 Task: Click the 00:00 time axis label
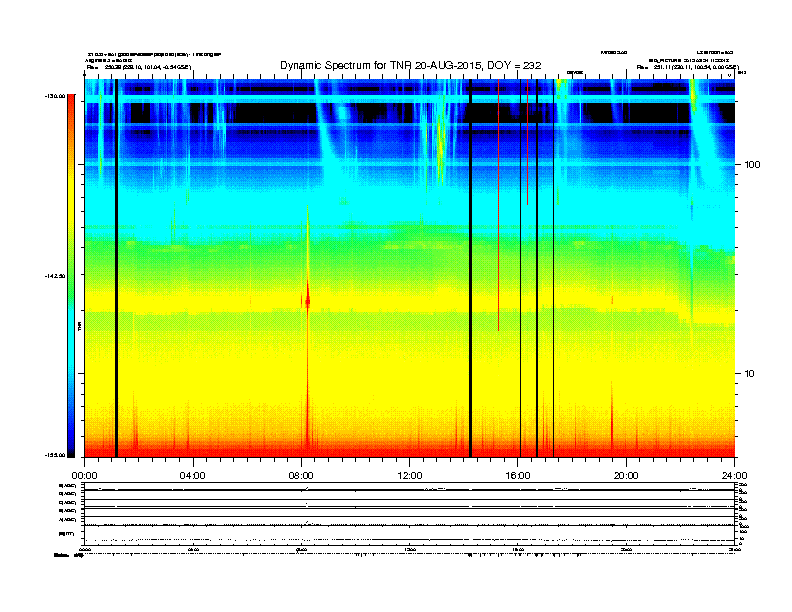[x=84, y=476]
